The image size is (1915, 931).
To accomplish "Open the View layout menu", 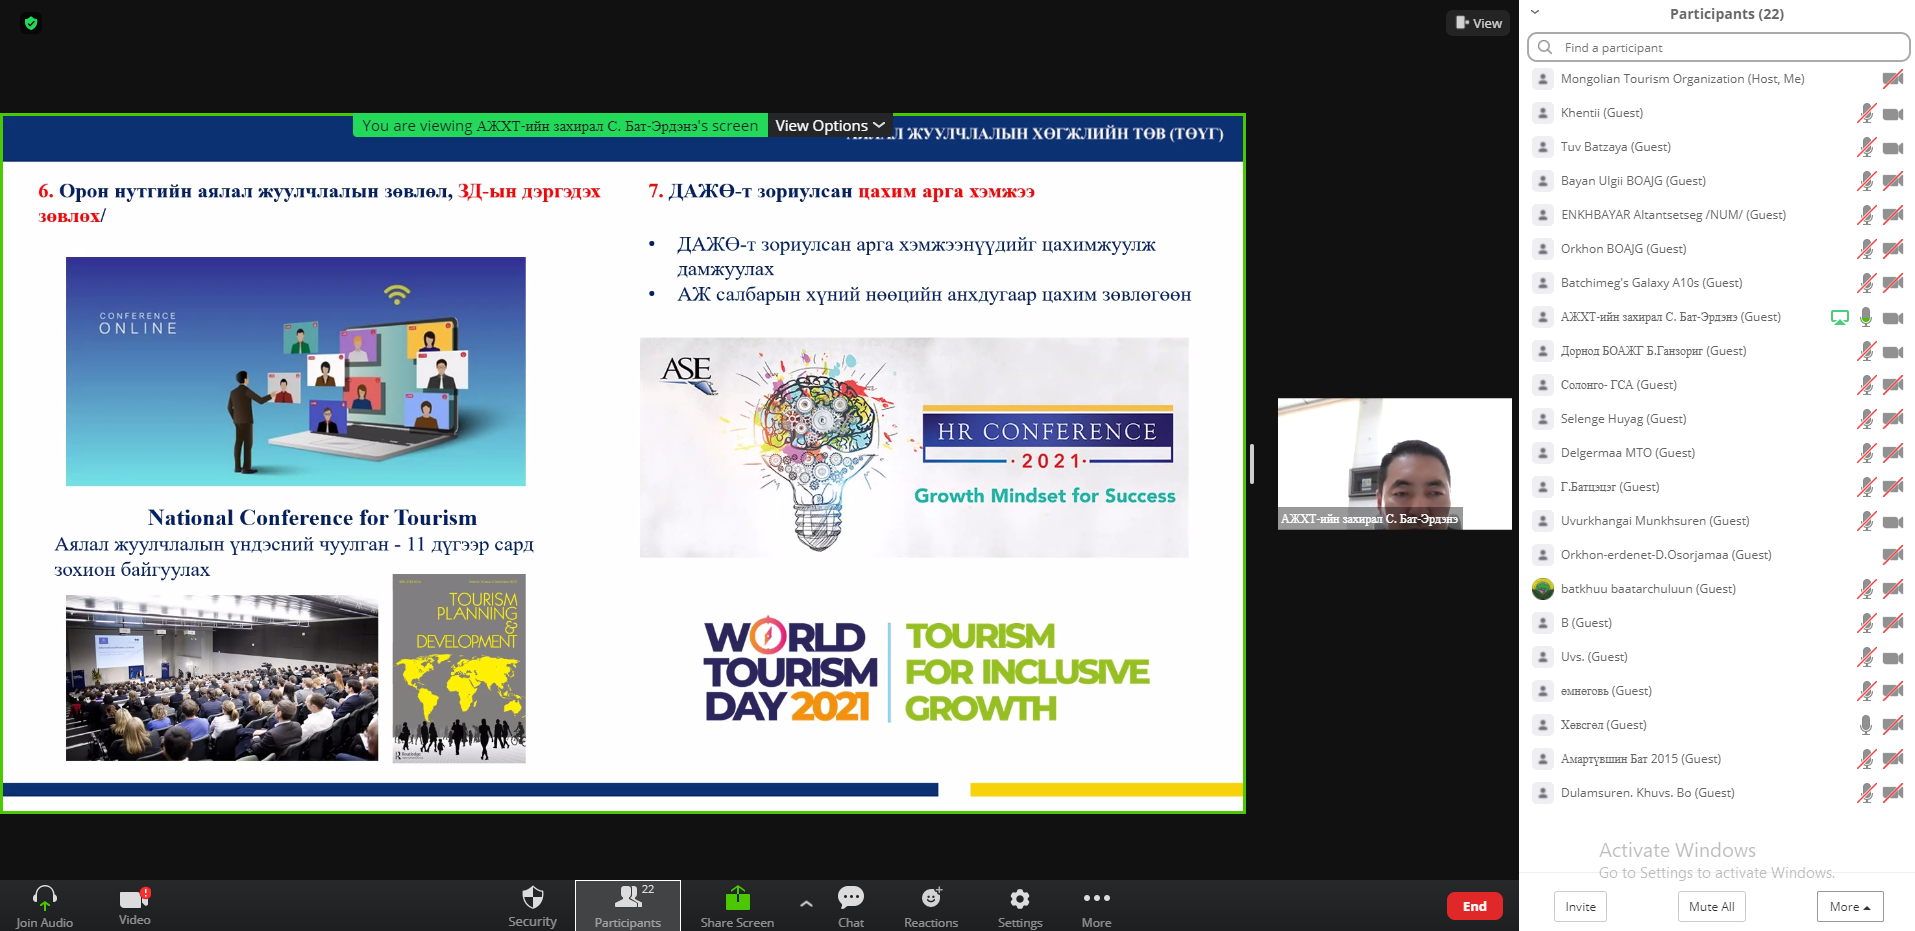I will [1478, 23].
